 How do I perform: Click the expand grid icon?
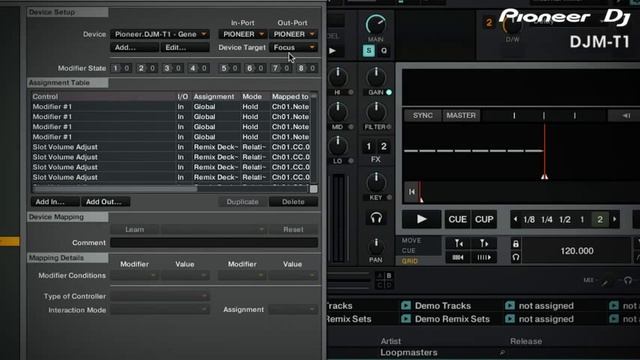tap(484, 257)
